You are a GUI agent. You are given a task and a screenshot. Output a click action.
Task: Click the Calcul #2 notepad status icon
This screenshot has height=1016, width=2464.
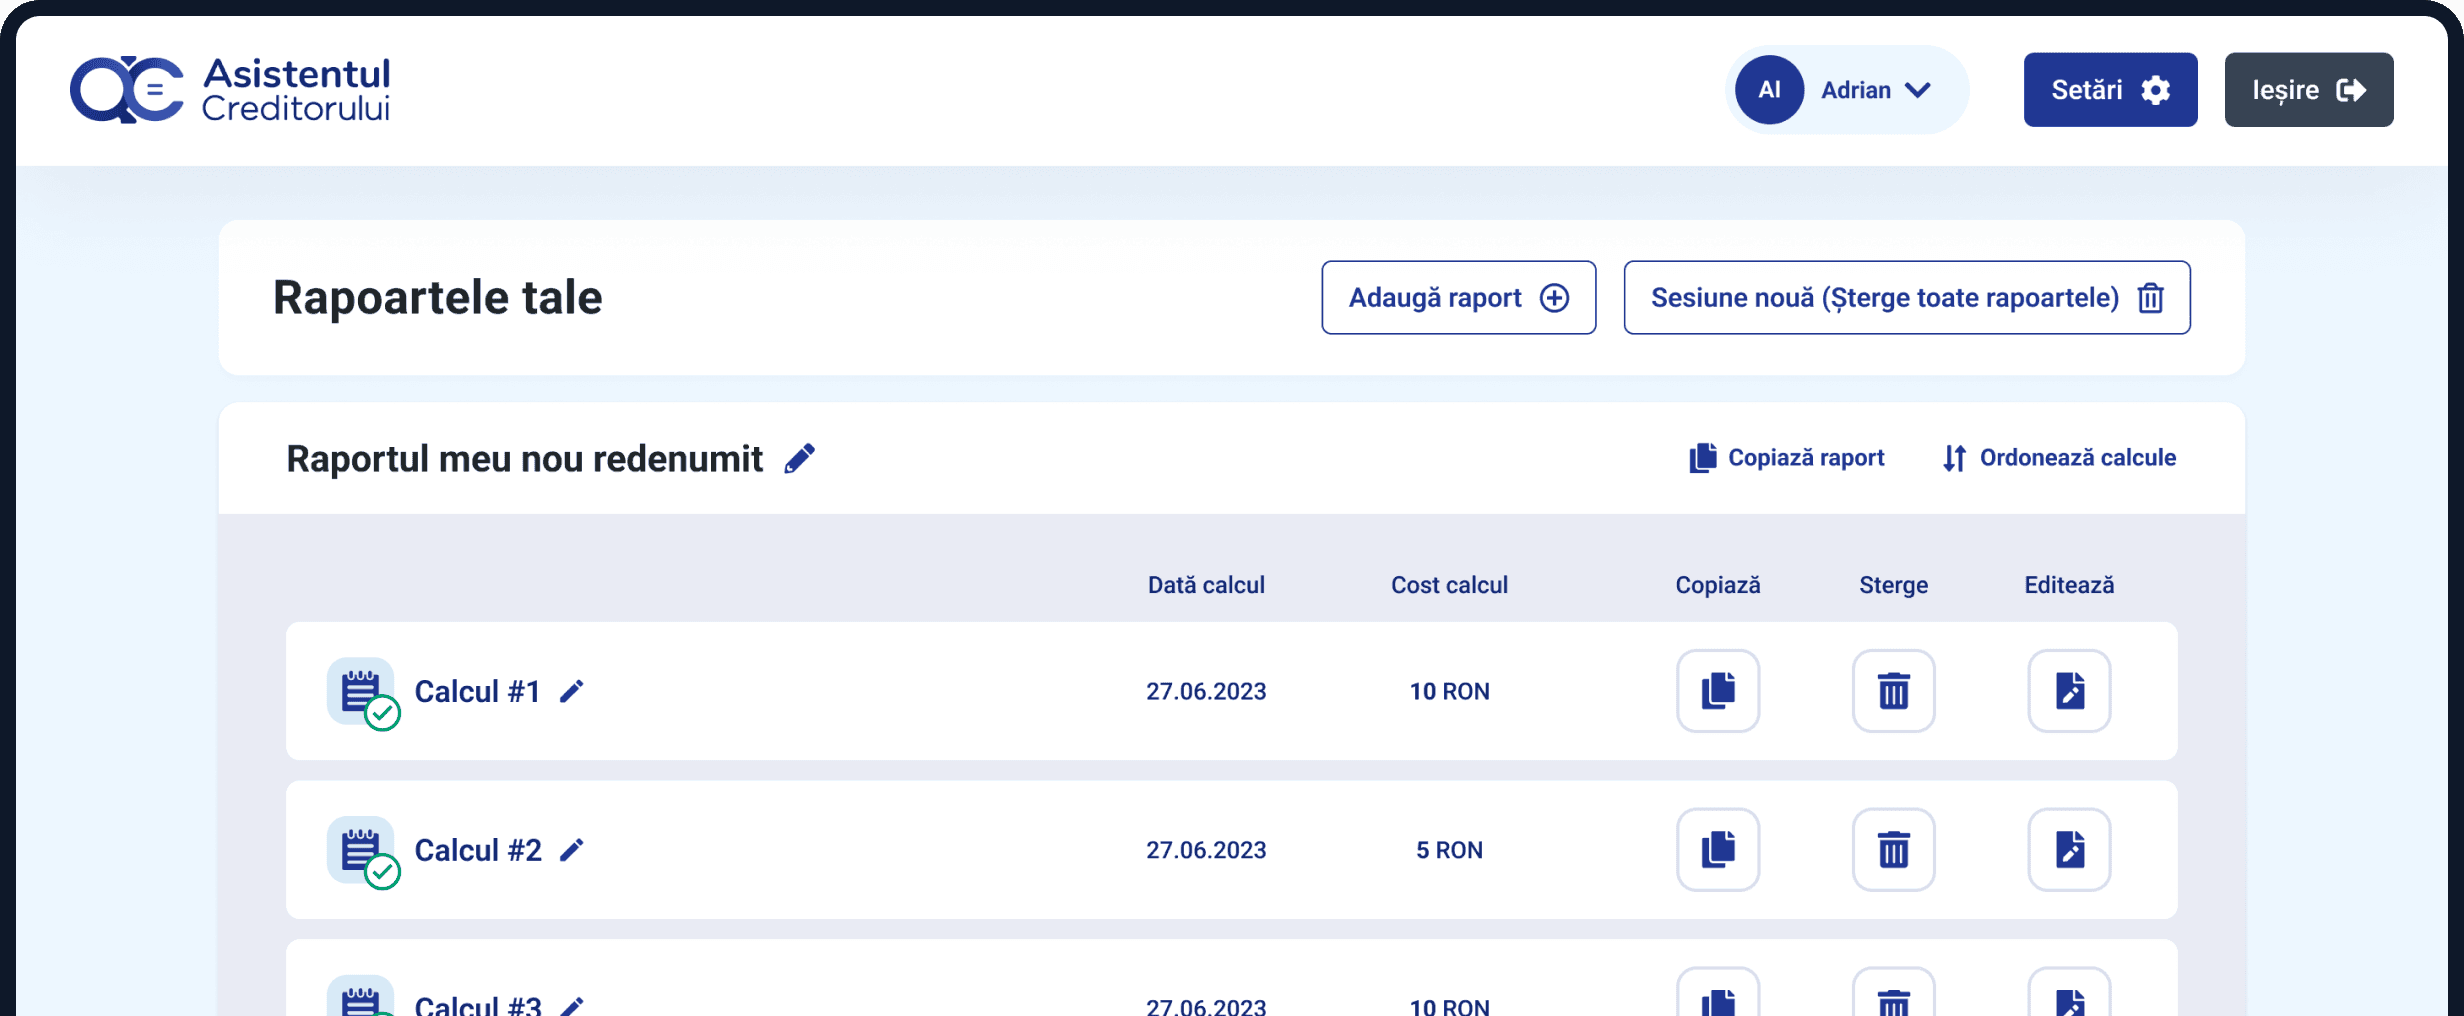pyautogui.click(x=361, y=850)
